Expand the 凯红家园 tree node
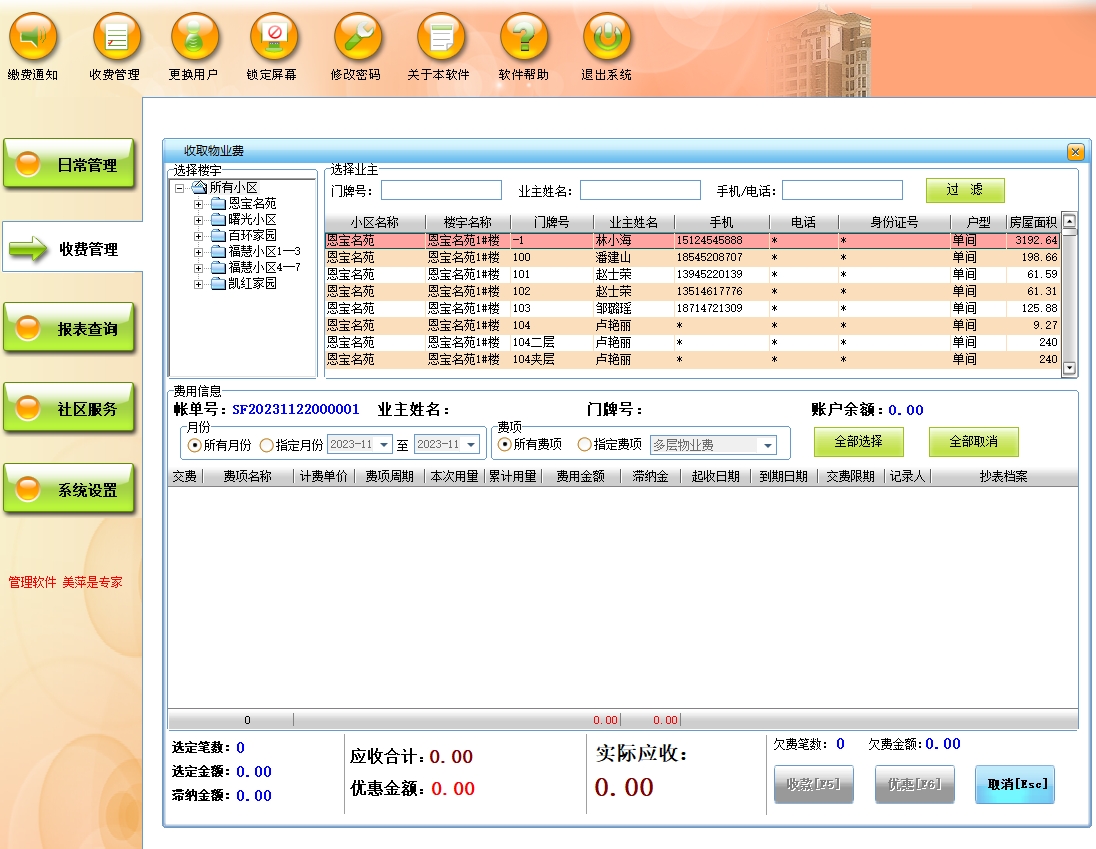This screenshot has width=1096, height=849. (x=198, y=284)
